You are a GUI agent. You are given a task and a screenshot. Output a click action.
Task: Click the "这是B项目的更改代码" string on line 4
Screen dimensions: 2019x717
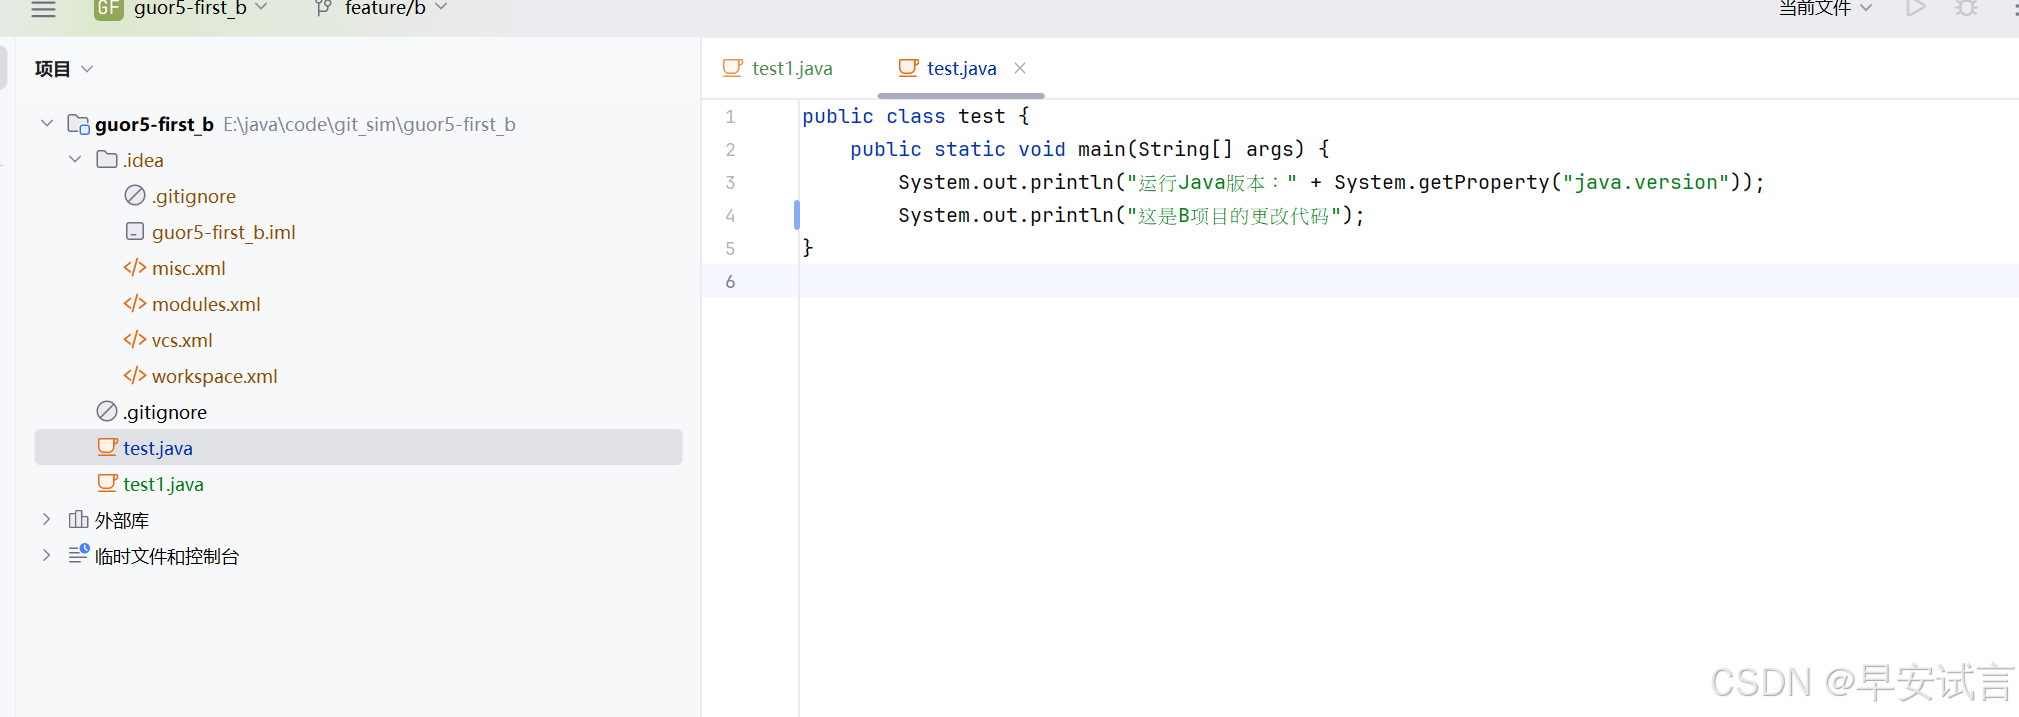1234,215
